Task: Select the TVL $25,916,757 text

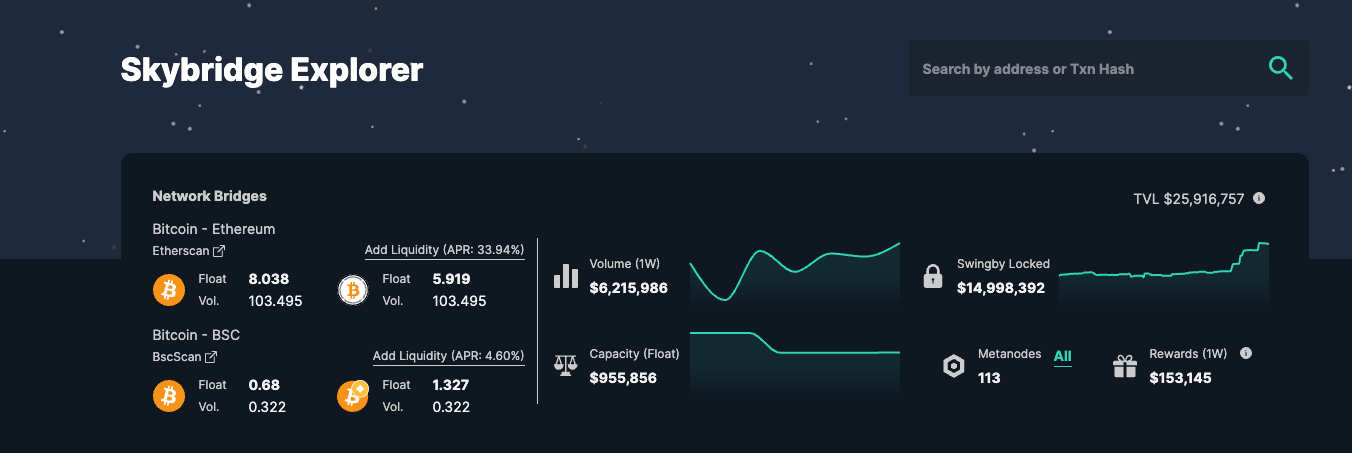Action: 1189,199
